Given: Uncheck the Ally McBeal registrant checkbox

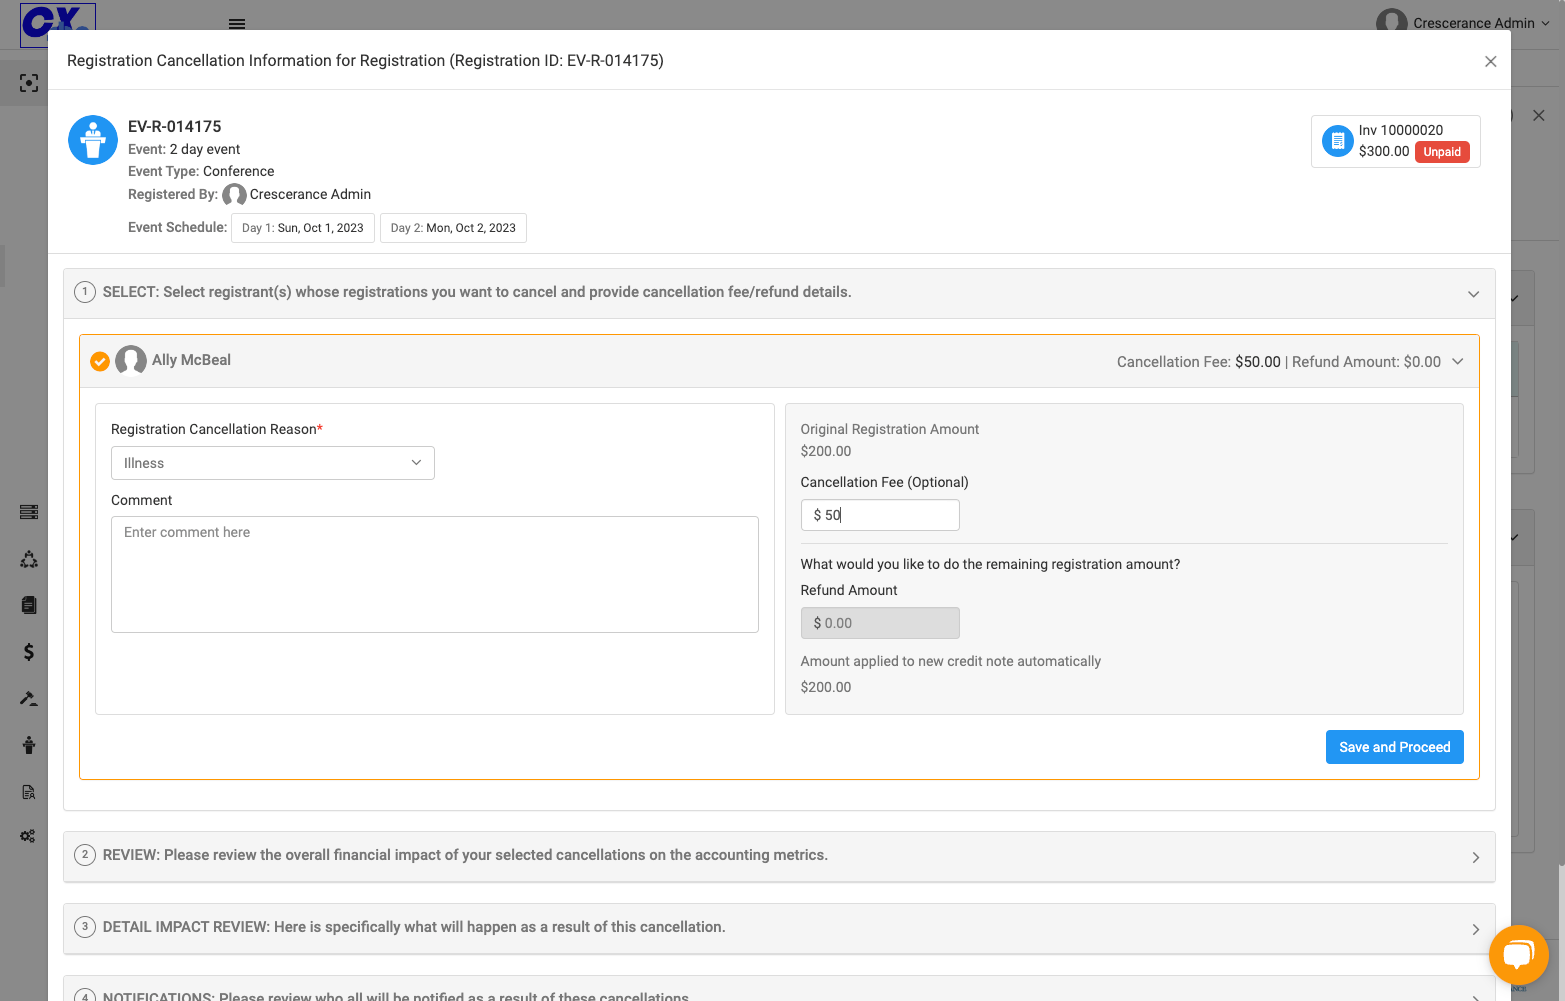Looking at the screenshot, I should 100,361.
